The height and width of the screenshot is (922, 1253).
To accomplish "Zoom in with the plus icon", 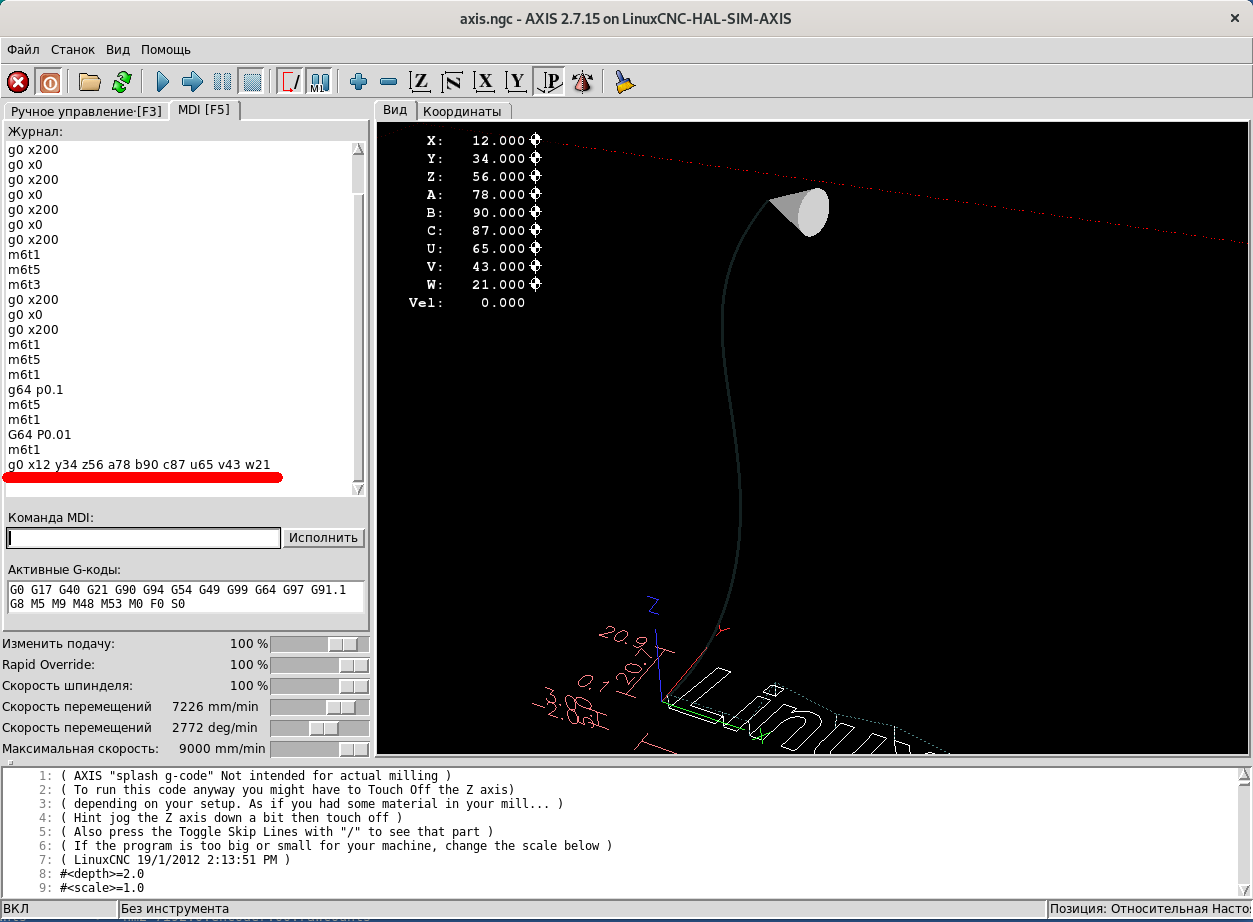I will pyautogui.click(x=358, y=82).
